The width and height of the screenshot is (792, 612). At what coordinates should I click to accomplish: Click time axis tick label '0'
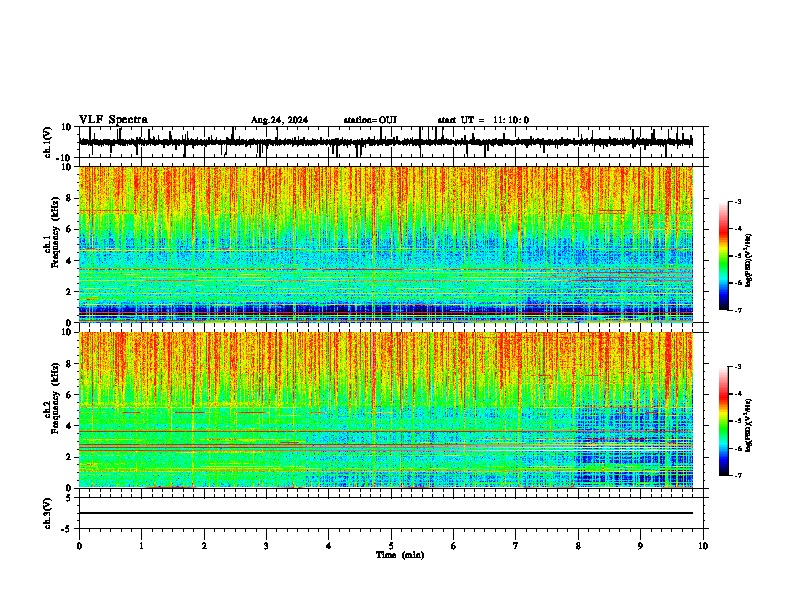(79, 546)
